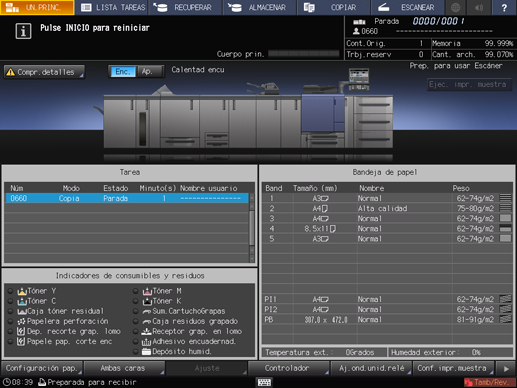Expand the Ambas caras options
Screen dimensions: 517x388
[x=124, y=368]
